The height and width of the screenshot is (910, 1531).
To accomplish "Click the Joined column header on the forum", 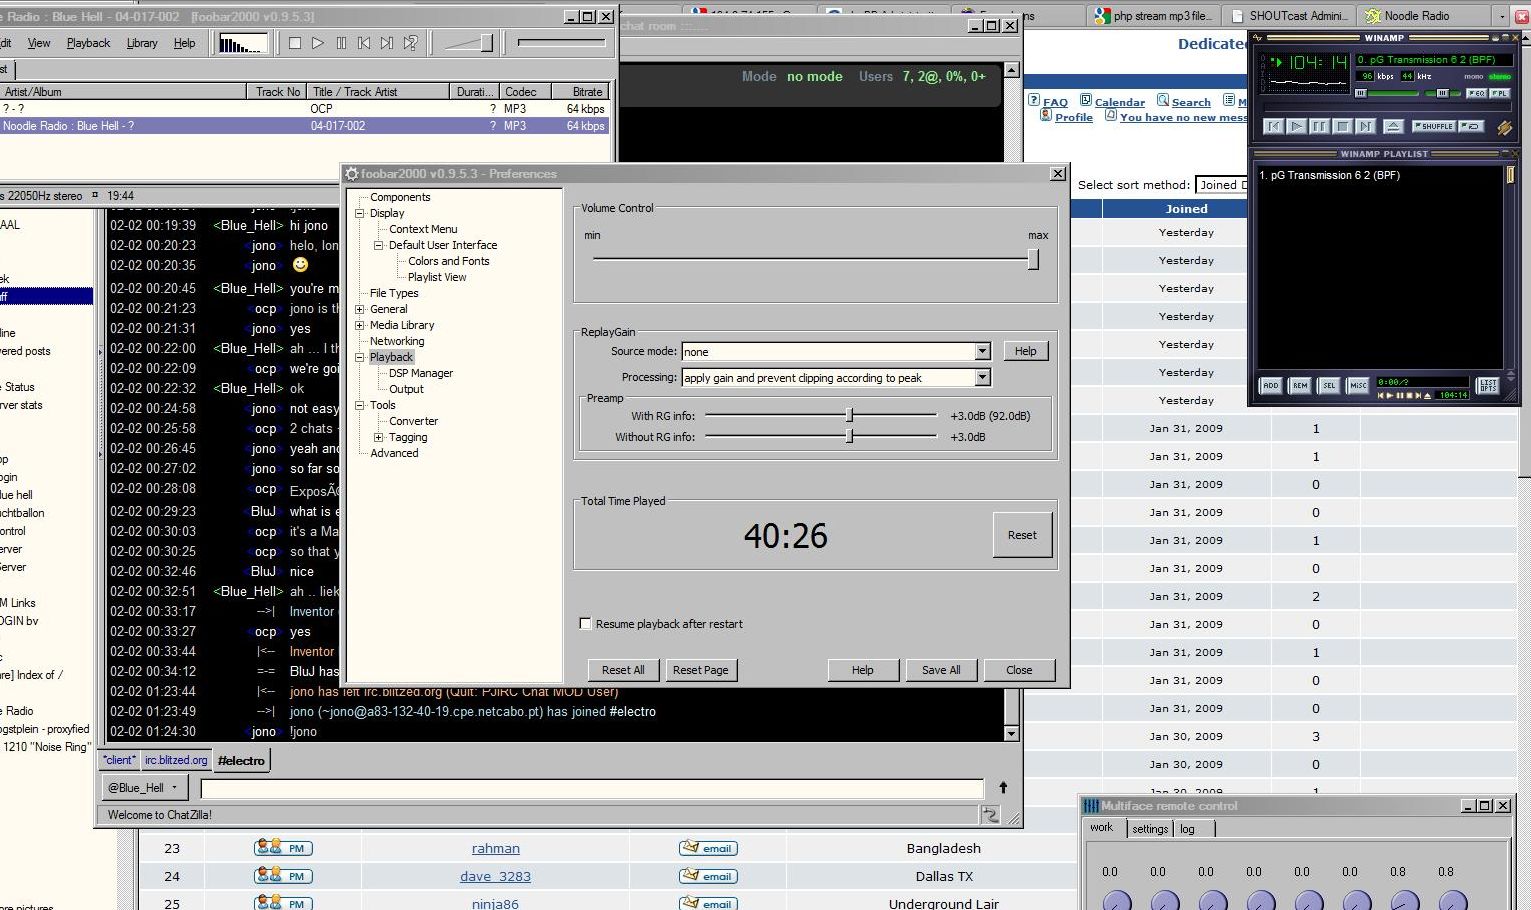I will coord(1186,209).
